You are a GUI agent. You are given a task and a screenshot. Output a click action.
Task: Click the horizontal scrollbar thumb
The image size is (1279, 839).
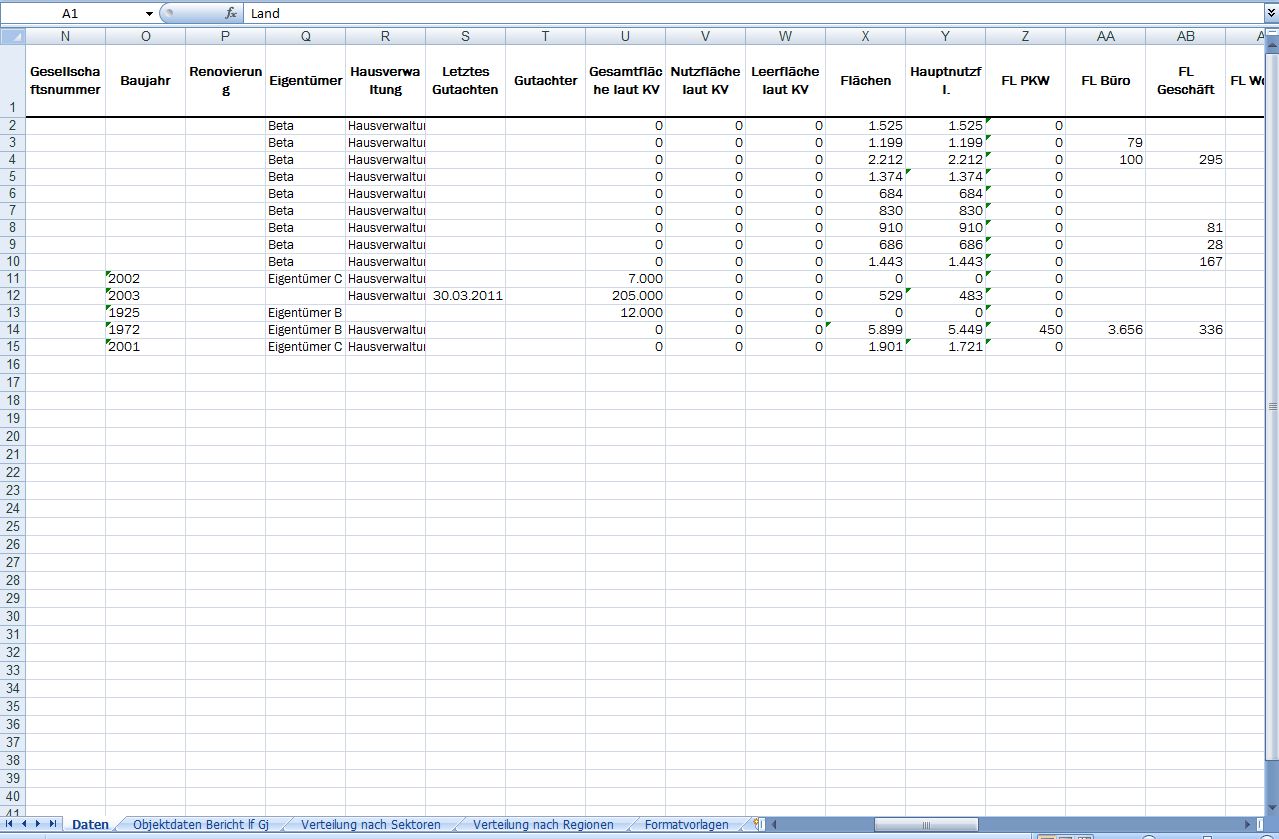[926, 825]
